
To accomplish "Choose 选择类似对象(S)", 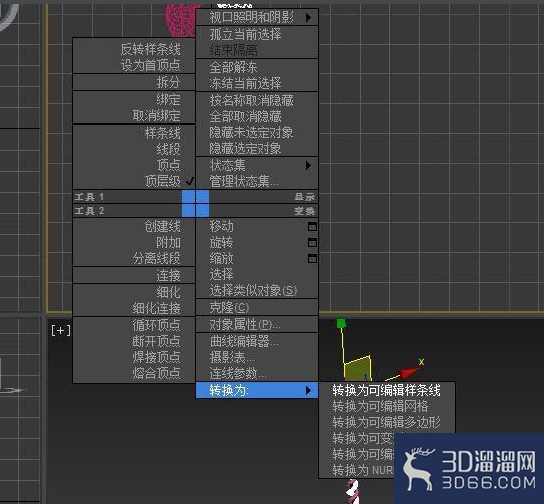I will 257,290.
